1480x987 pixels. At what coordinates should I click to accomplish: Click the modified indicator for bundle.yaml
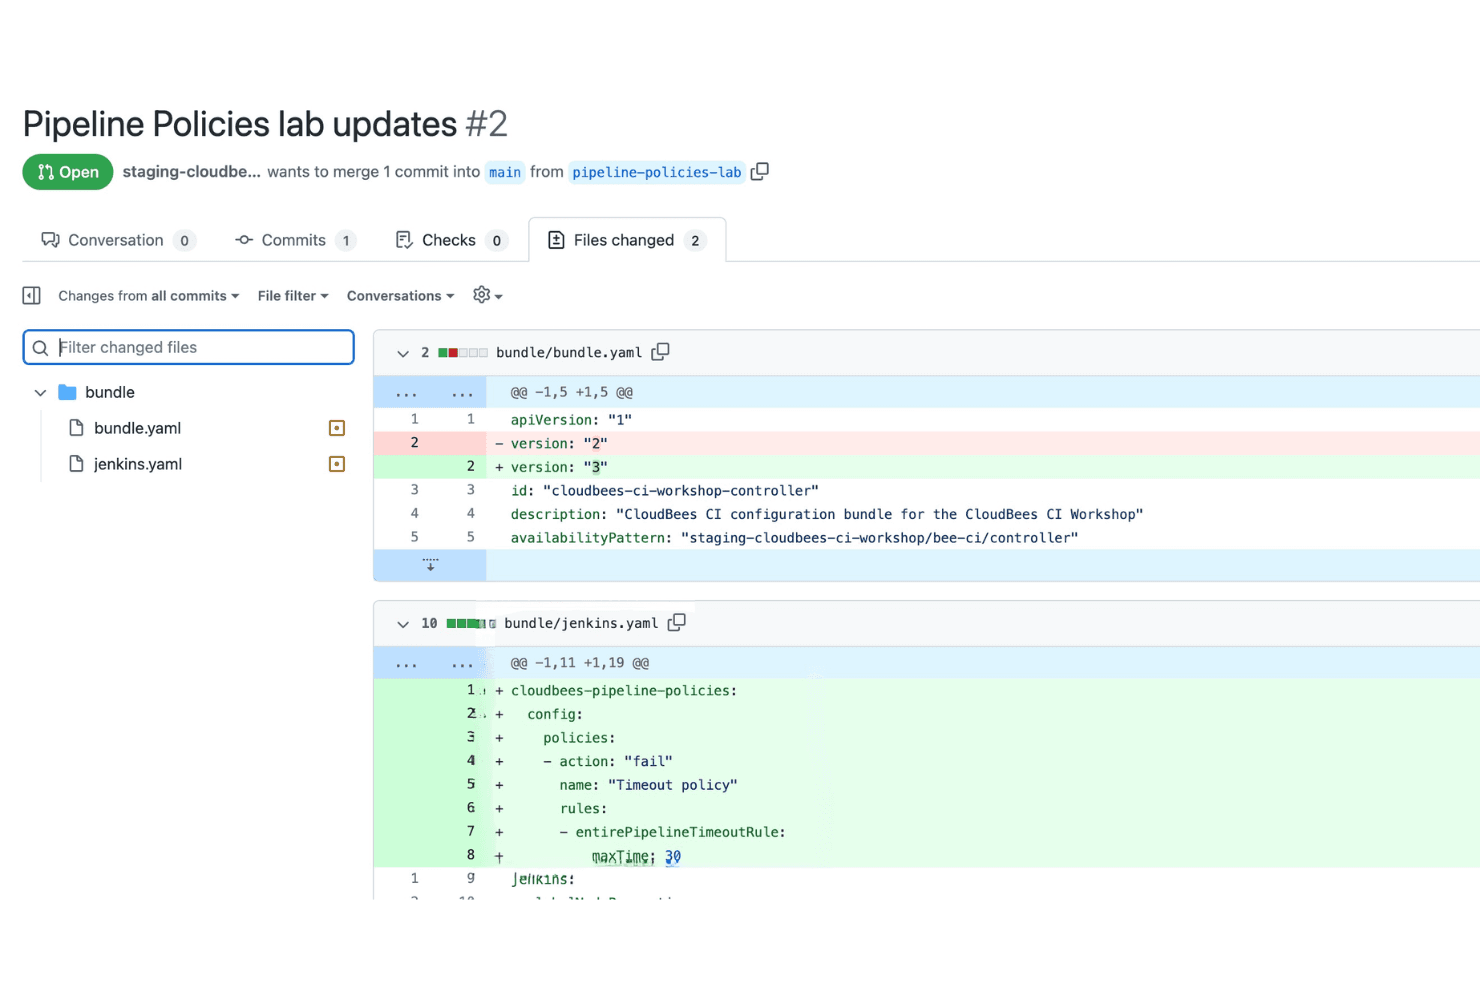337,428
